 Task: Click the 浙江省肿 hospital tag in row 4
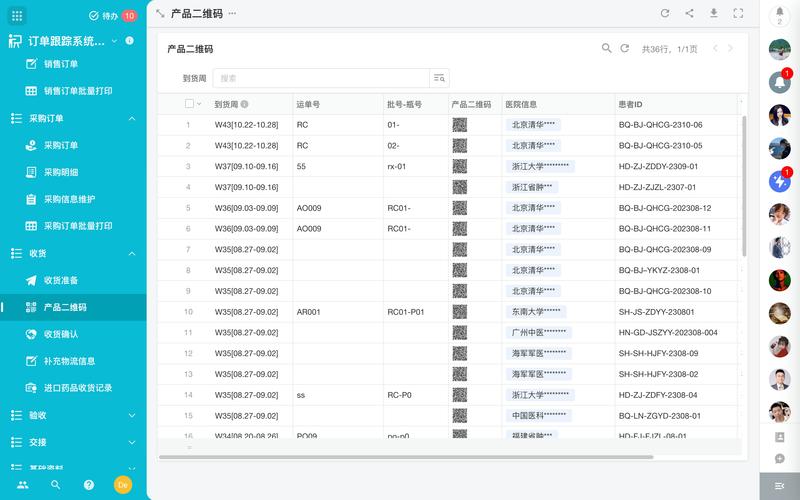(532, 187)
